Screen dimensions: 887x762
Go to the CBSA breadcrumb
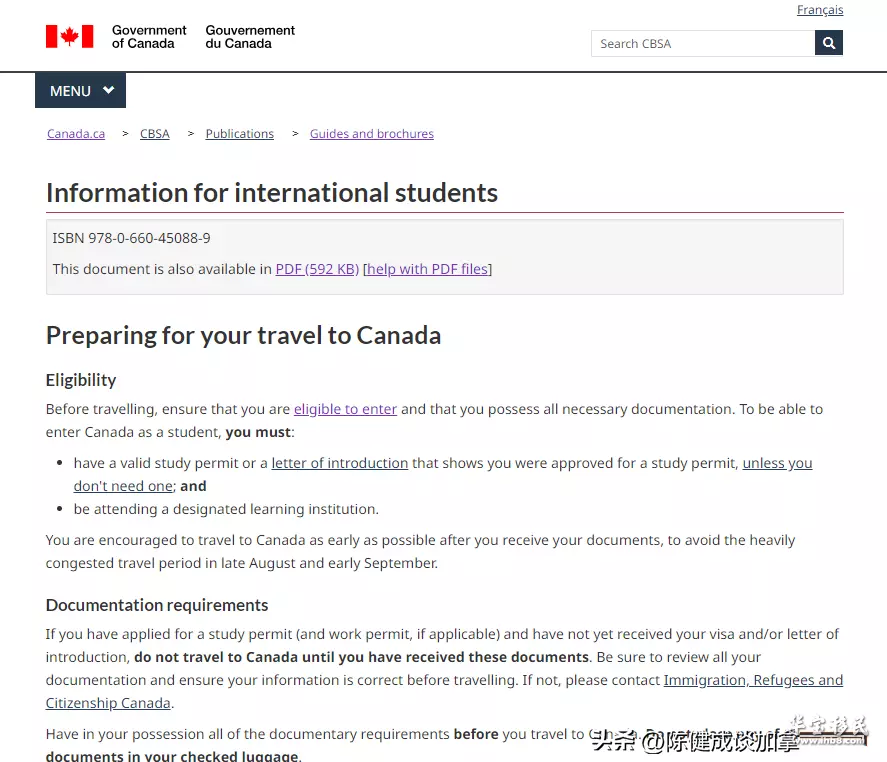click(154, 134)
